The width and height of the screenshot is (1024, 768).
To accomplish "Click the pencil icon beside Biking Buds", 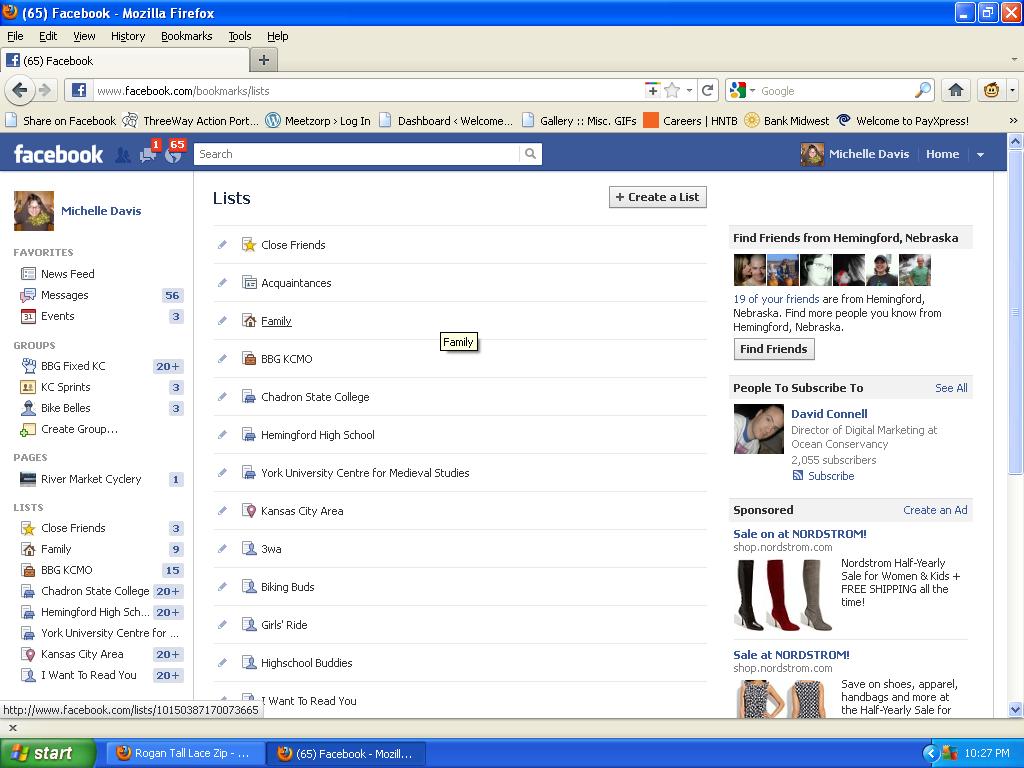I will click(222, 586).
